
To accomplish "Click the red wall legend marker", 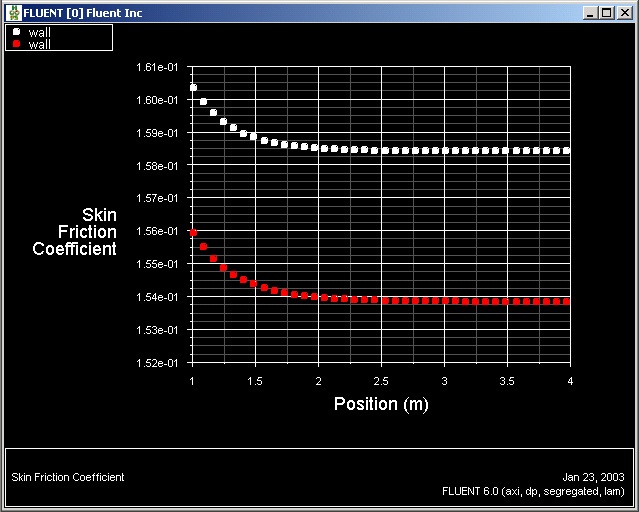I will pos(16,44).
